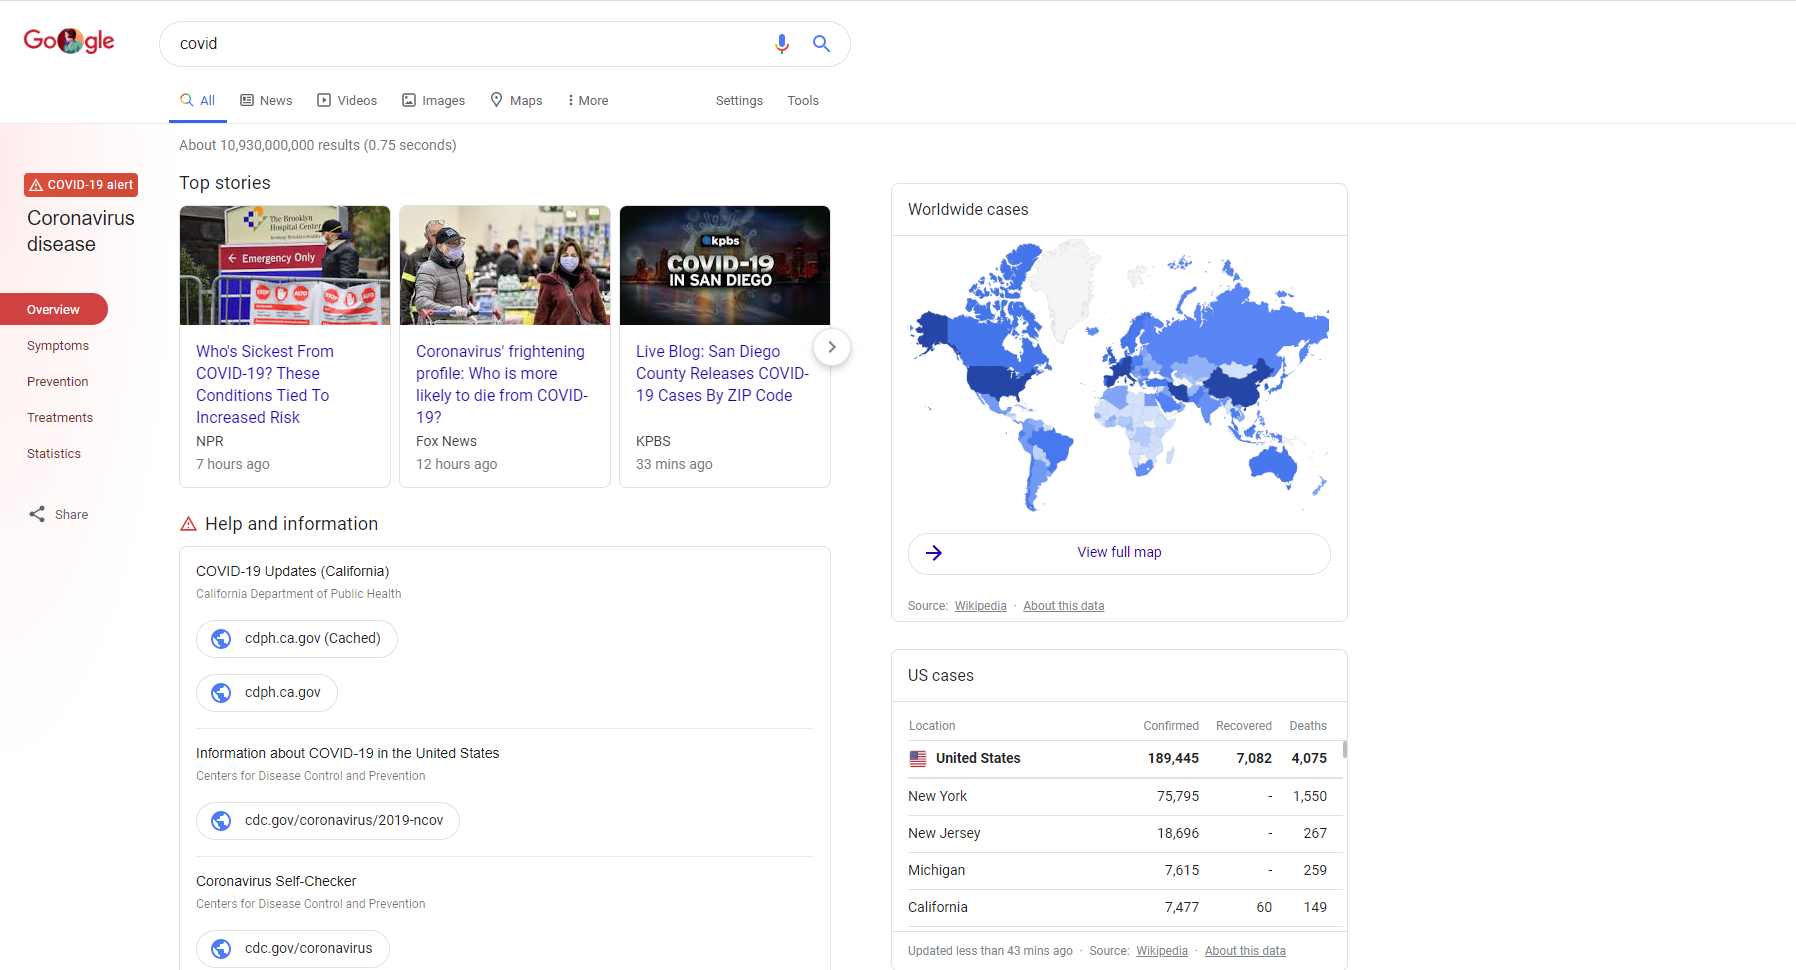Open About this data under worldwide map
The height and width of the screenshot is (970, 1796).
(1064, 606)
